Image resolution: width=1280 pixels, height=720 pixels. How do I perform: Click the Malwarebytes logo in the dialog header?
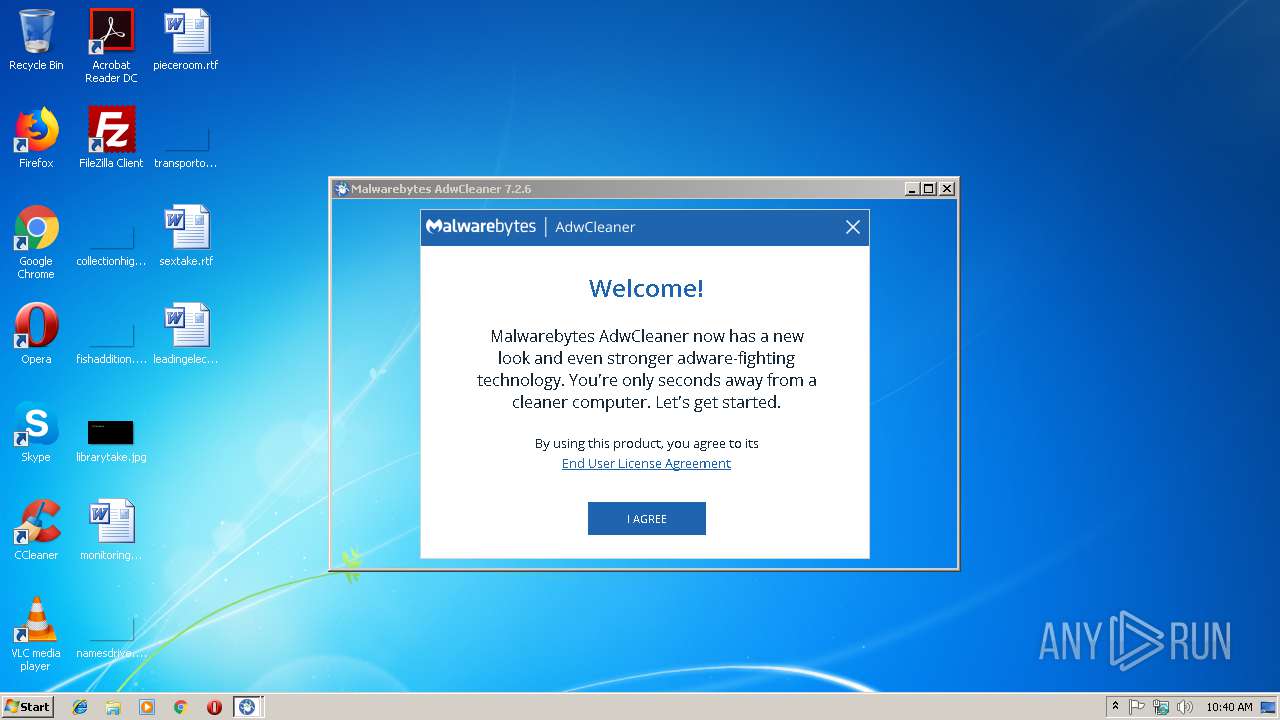click(x=481, y=227)
